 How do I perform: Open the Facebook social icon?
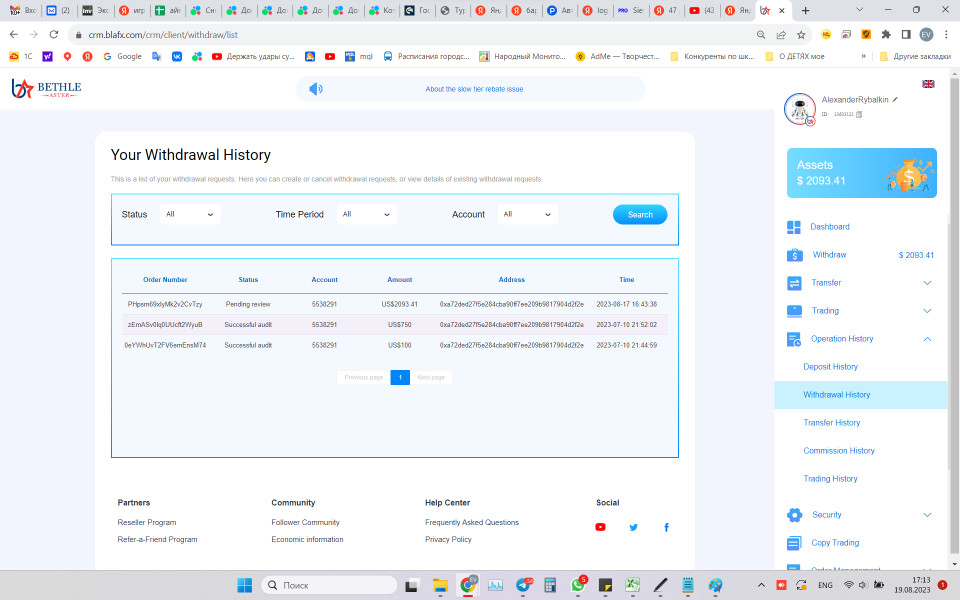coord(666,527)
